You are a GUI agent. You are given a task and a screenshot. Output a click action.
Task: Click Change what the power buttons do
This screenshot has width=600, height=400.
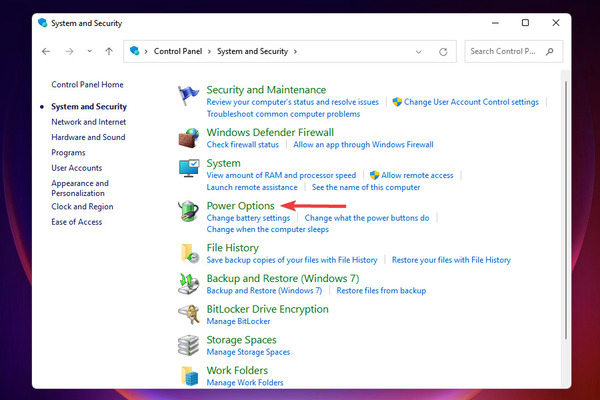pos(367,218)
